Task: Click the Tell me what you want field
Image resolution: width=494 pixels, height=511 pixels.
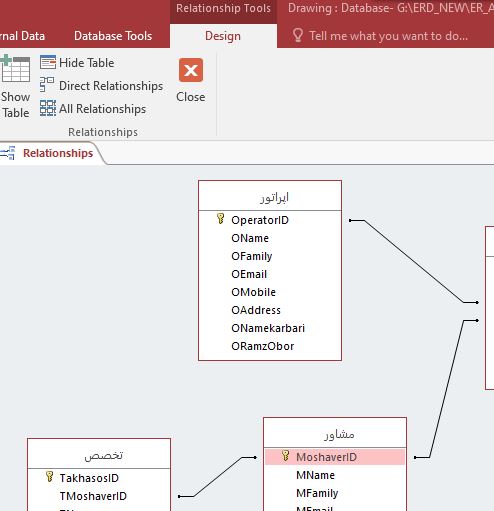Action: click(x=388, y=35)
